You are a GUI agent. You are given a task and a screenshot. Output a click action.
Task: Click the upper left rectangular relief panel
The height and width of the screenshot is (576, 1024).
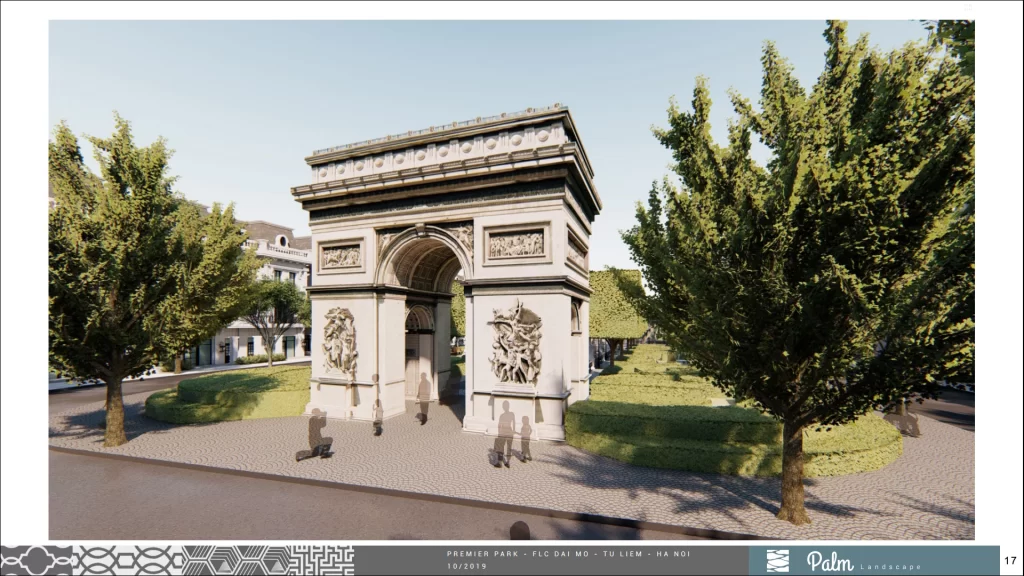pos(341,256)
